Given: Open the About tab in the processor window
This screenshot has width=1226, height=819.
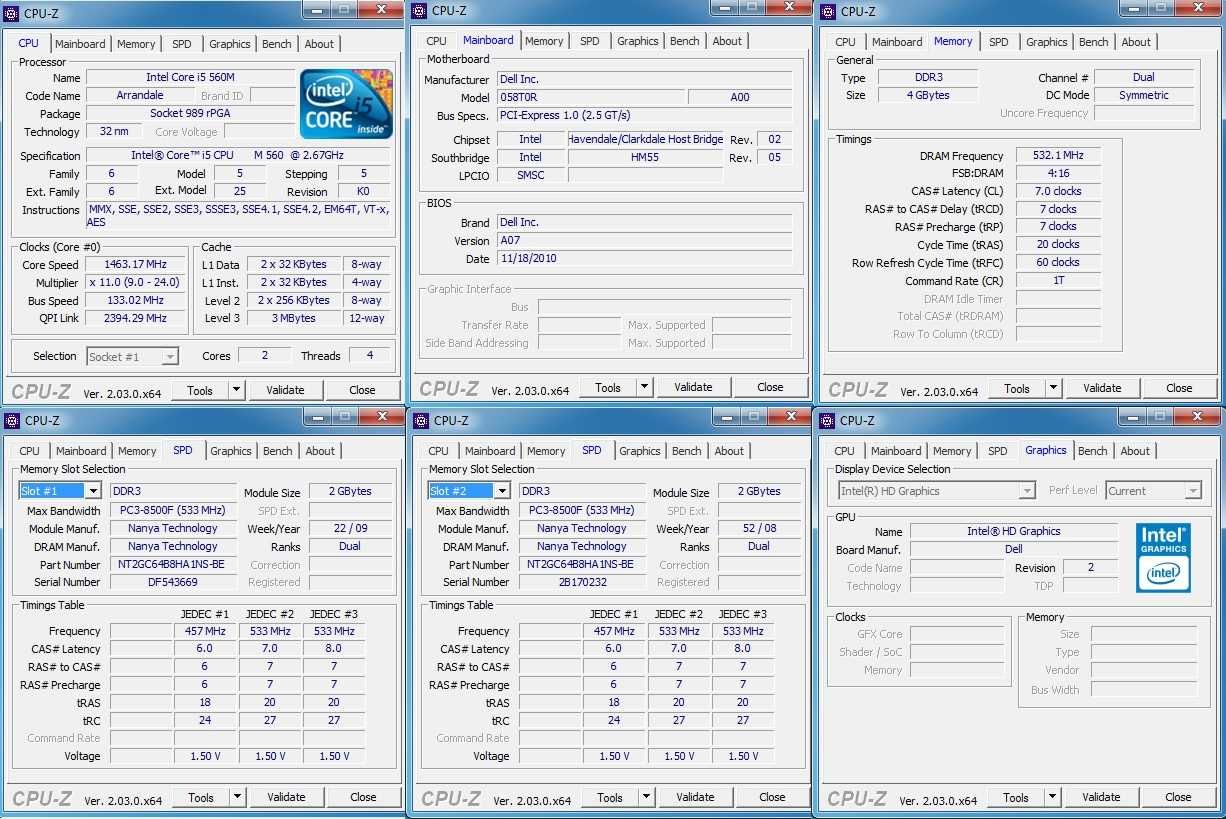Looking at the screenshot, I should (x=320, y=44).
